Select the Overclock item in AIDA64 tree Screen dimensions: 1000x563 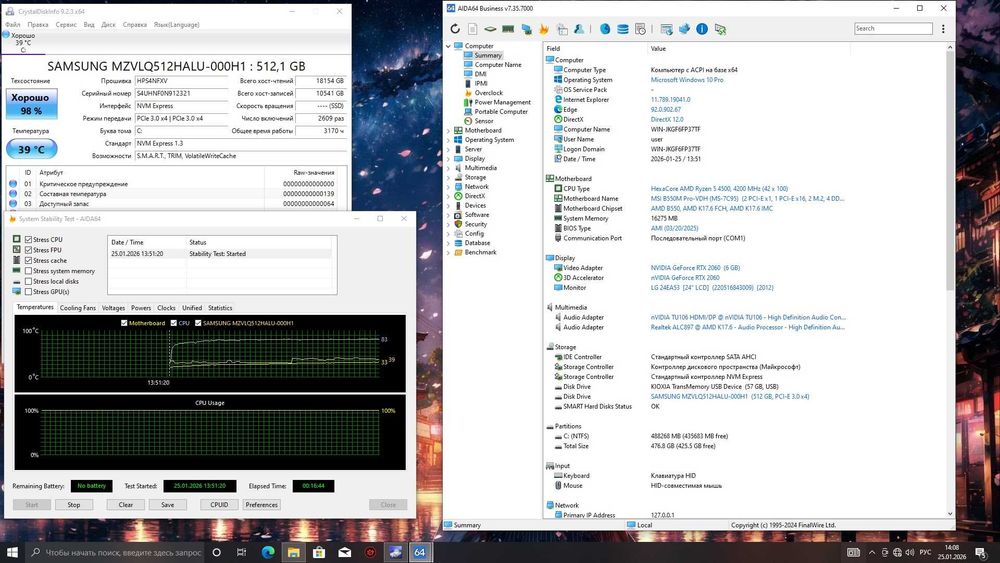[x=489, y=93]
